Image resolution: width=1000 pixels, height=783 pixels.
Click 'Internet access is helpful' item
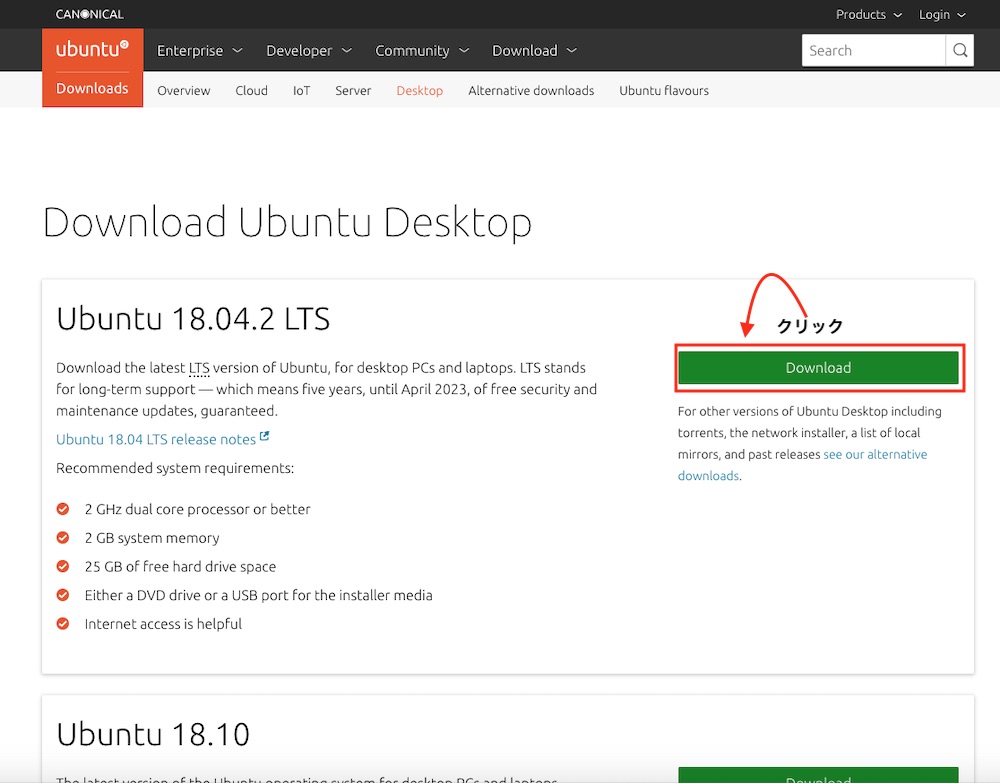coord(163,624)
